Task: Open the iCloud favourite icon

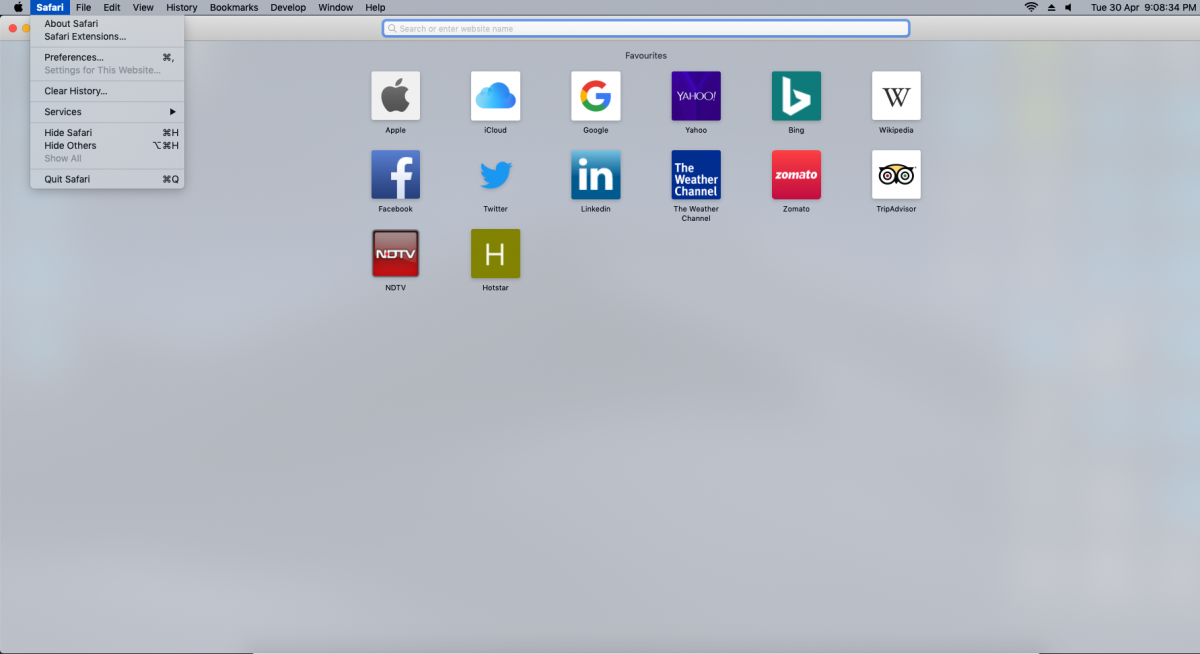Action: click(x=496, y=96)
